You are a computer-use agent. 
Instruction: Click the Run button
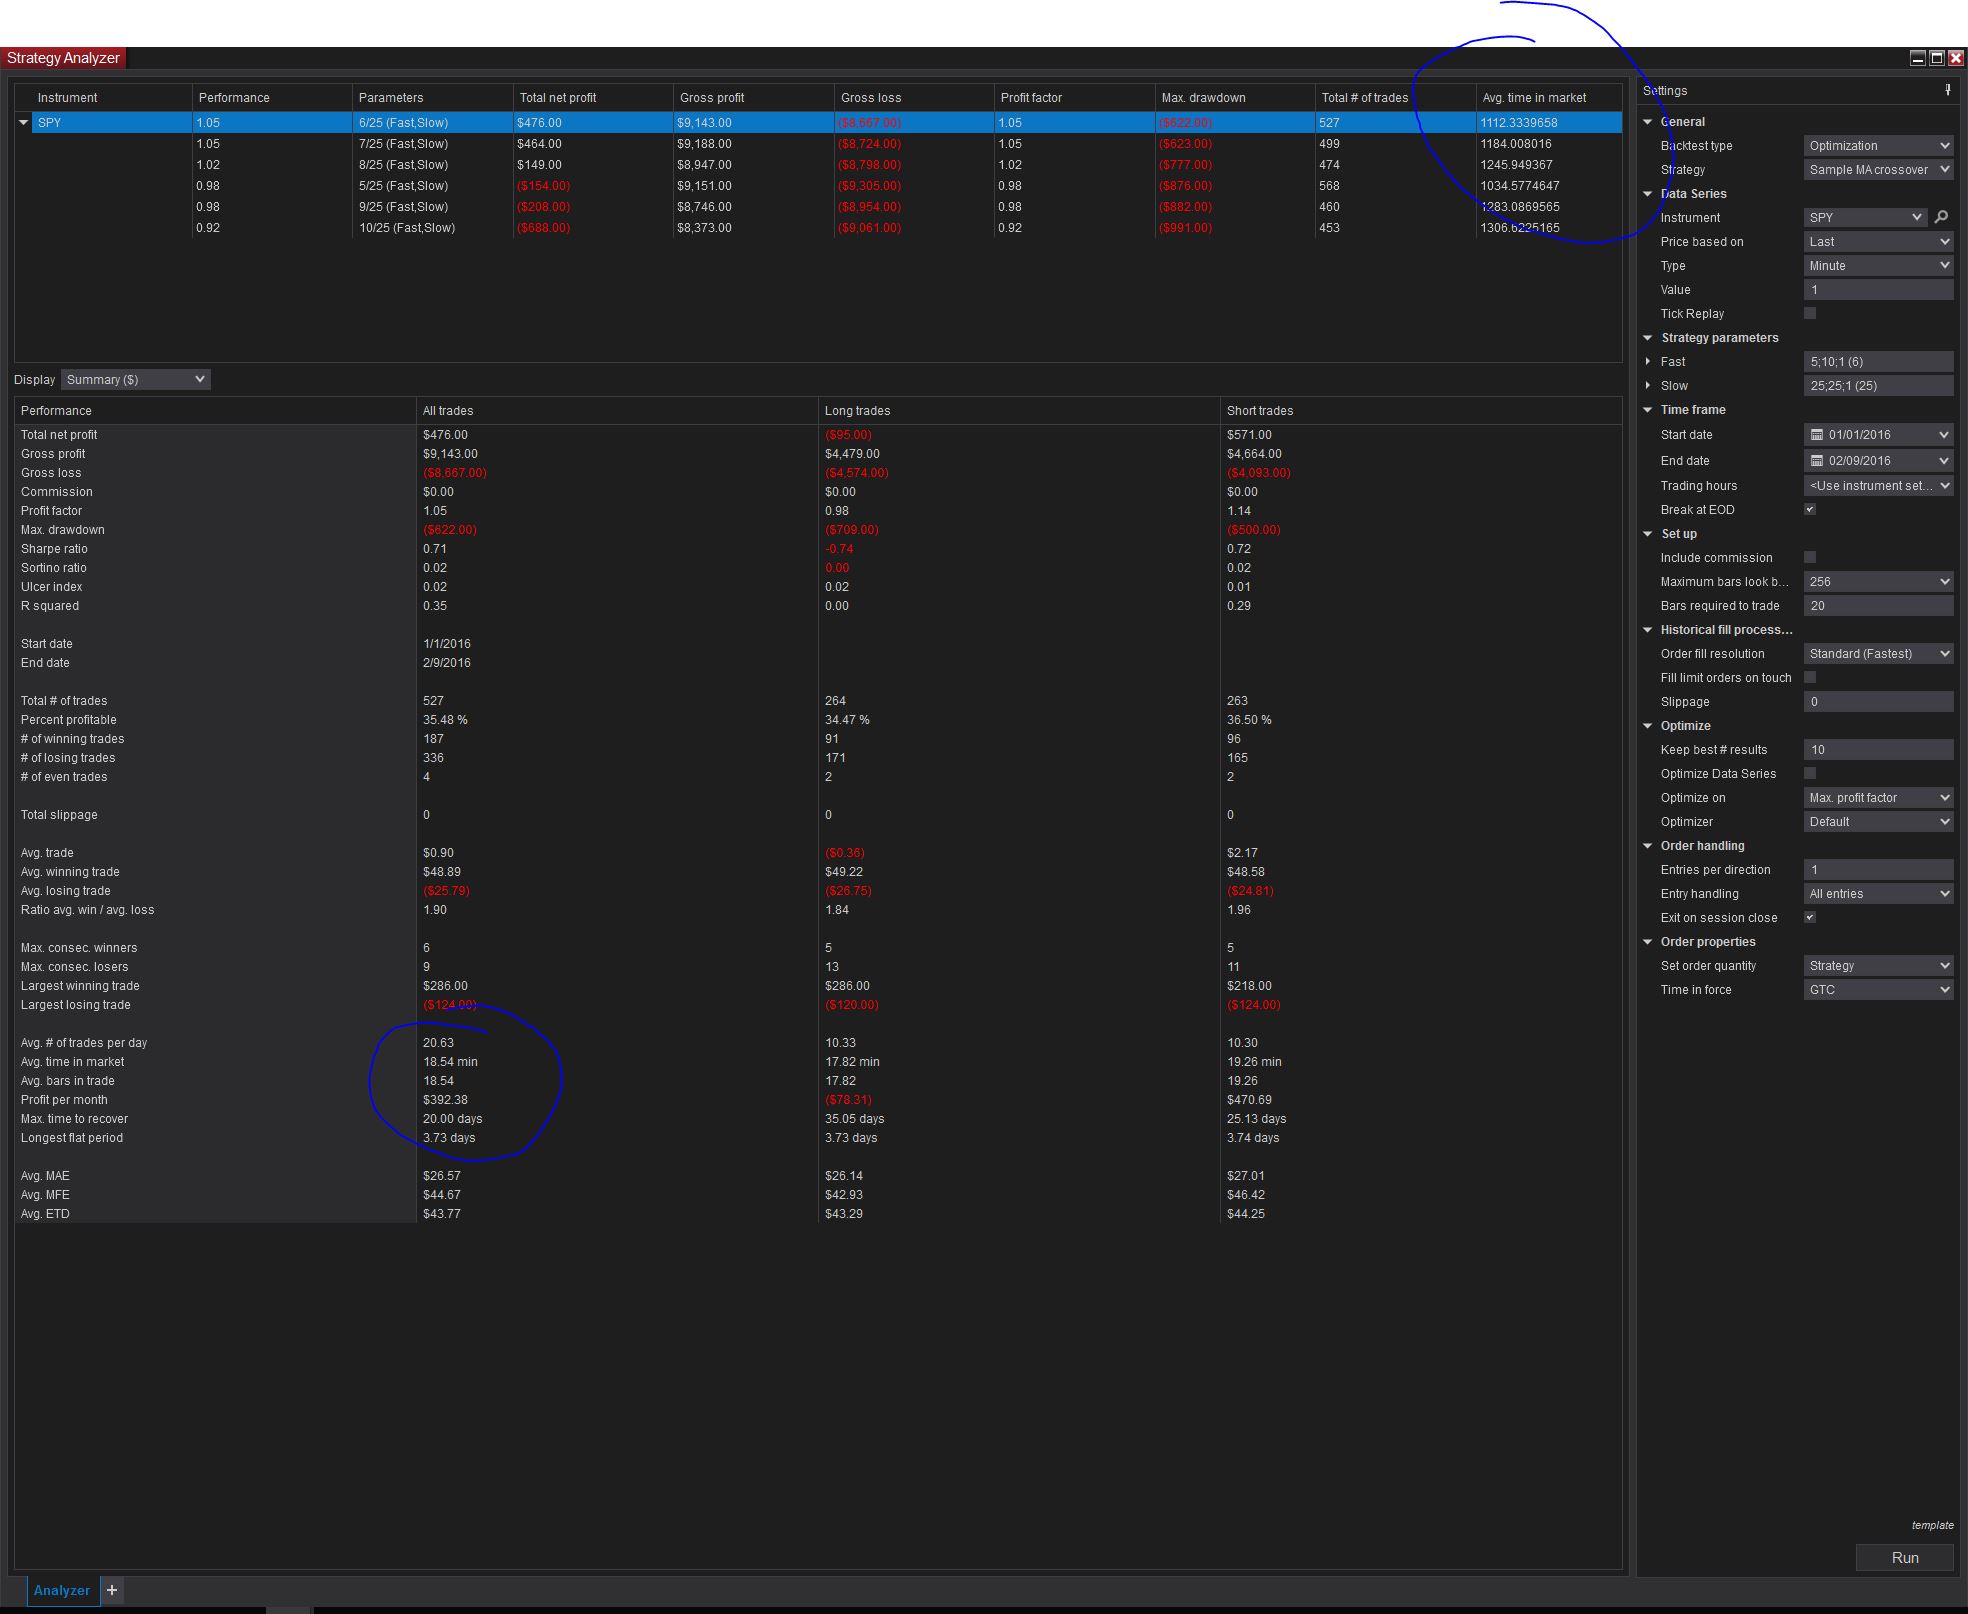click(1904, 1558)
